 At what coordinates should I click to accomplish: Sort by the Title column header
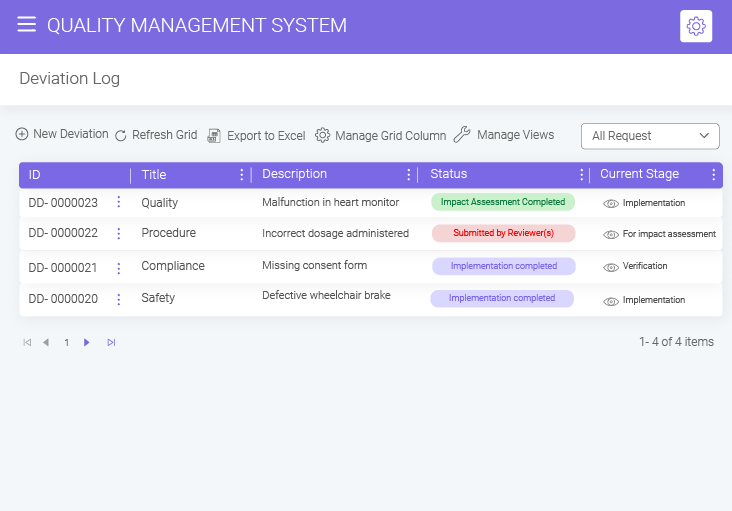click(154, 175)
